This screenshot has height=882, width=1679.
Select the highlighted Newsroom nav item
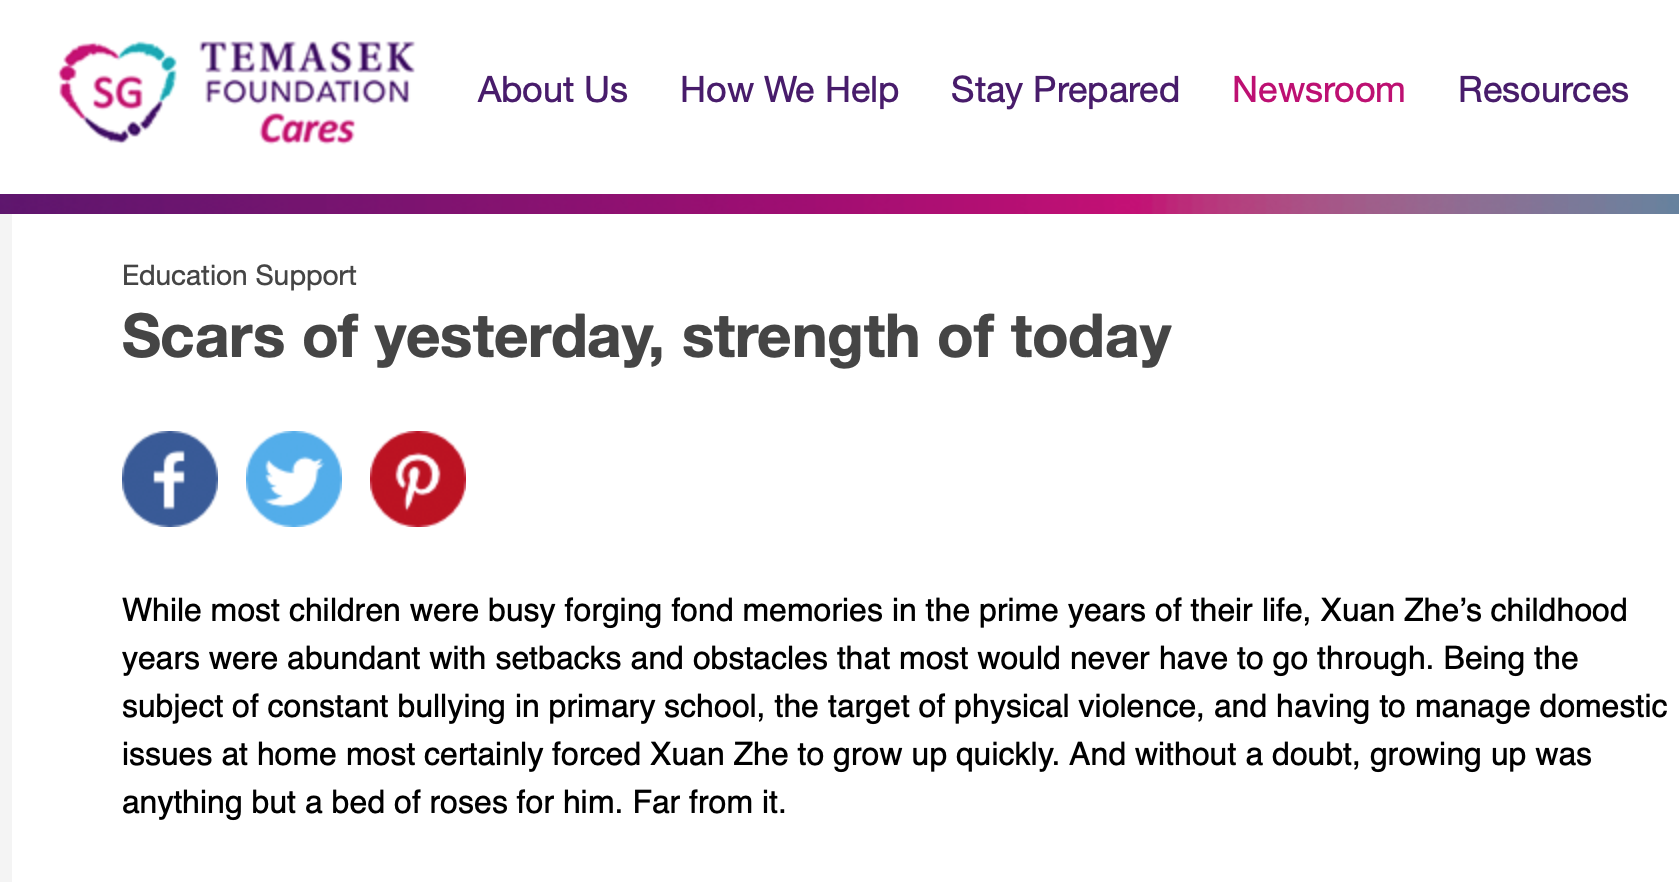[1318, 90]
